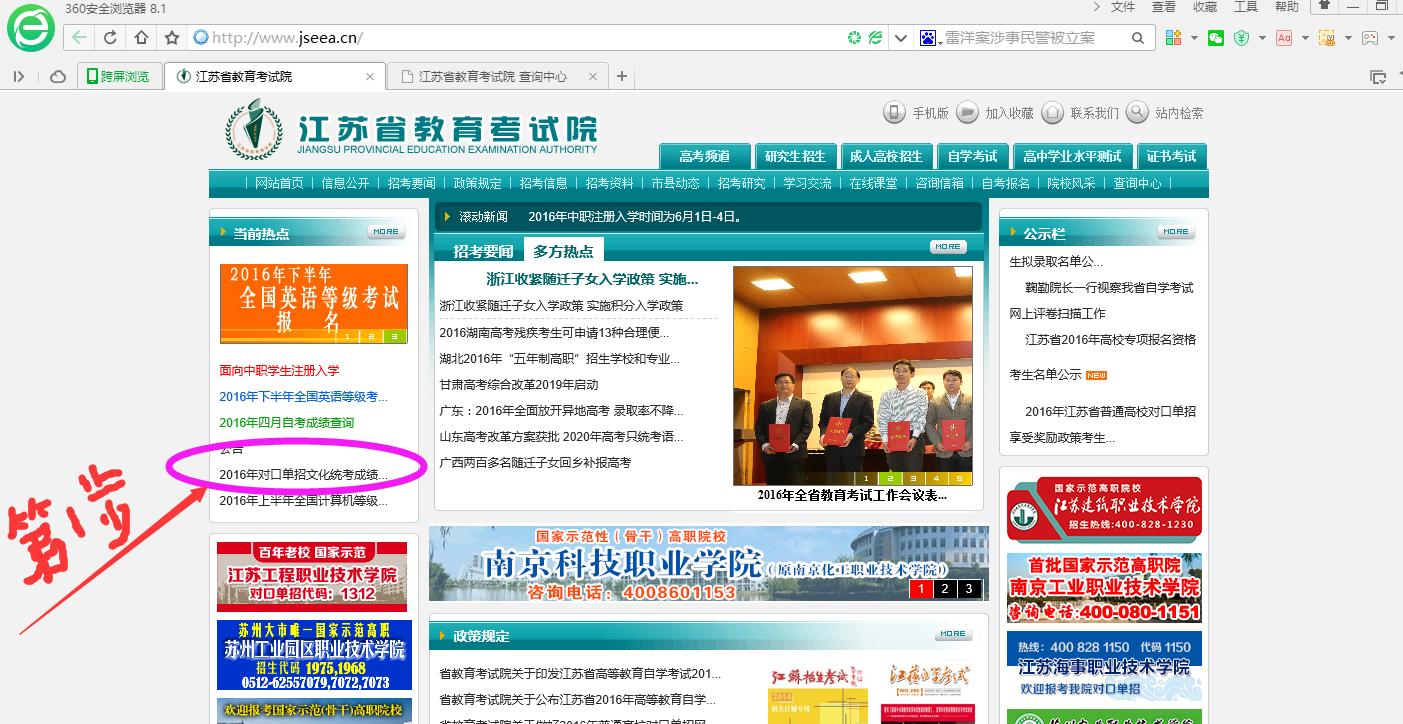
Task: Click the star bookmark icon beside address bar
Action: [x=172, y=38]
